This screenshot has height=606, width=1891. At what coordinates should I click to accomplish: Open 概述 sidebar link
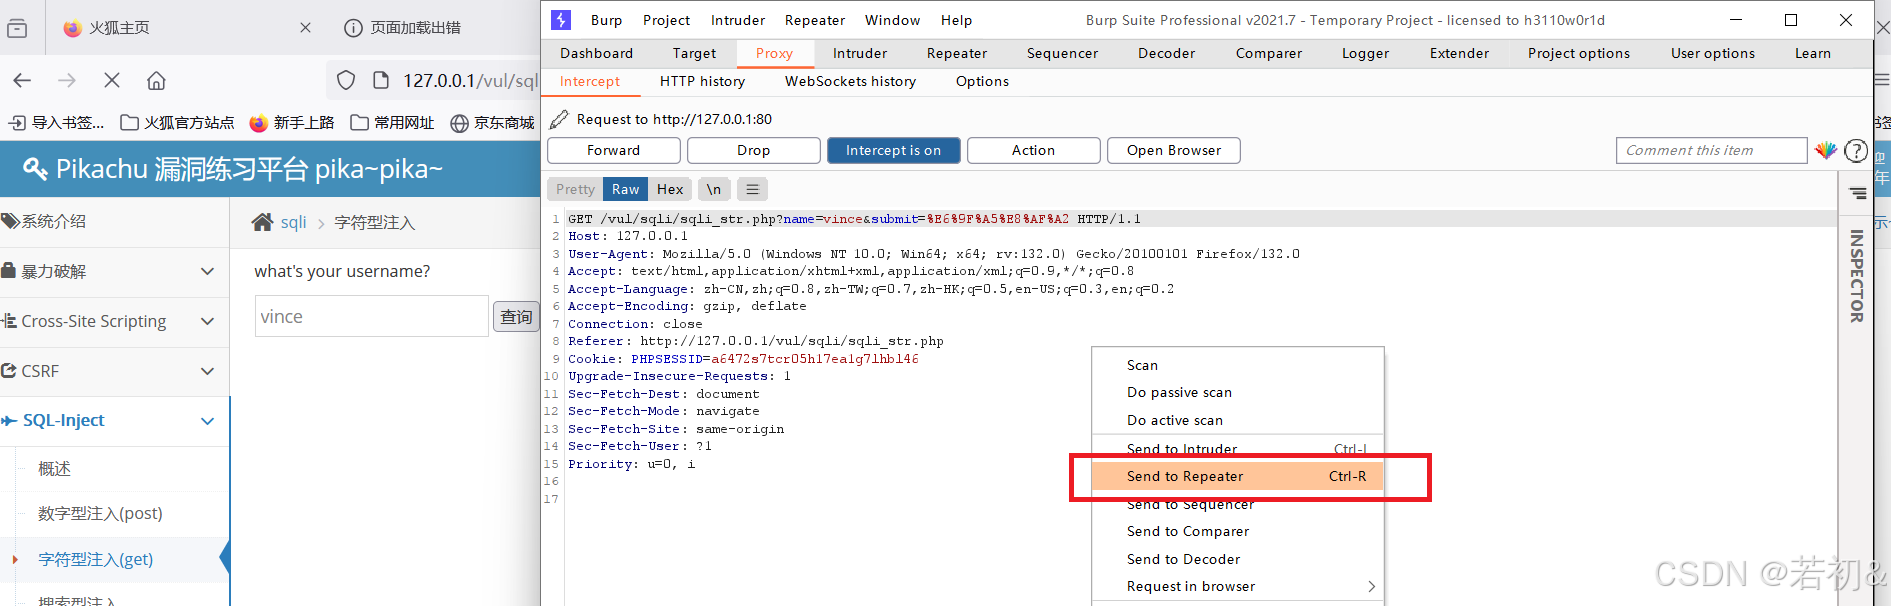[54, 469]
